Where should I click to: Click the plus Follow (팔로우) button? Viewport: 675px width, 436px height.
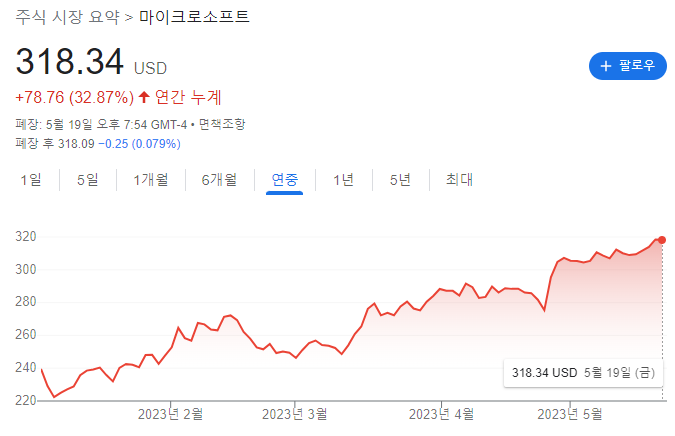click(x=627, y=66)
